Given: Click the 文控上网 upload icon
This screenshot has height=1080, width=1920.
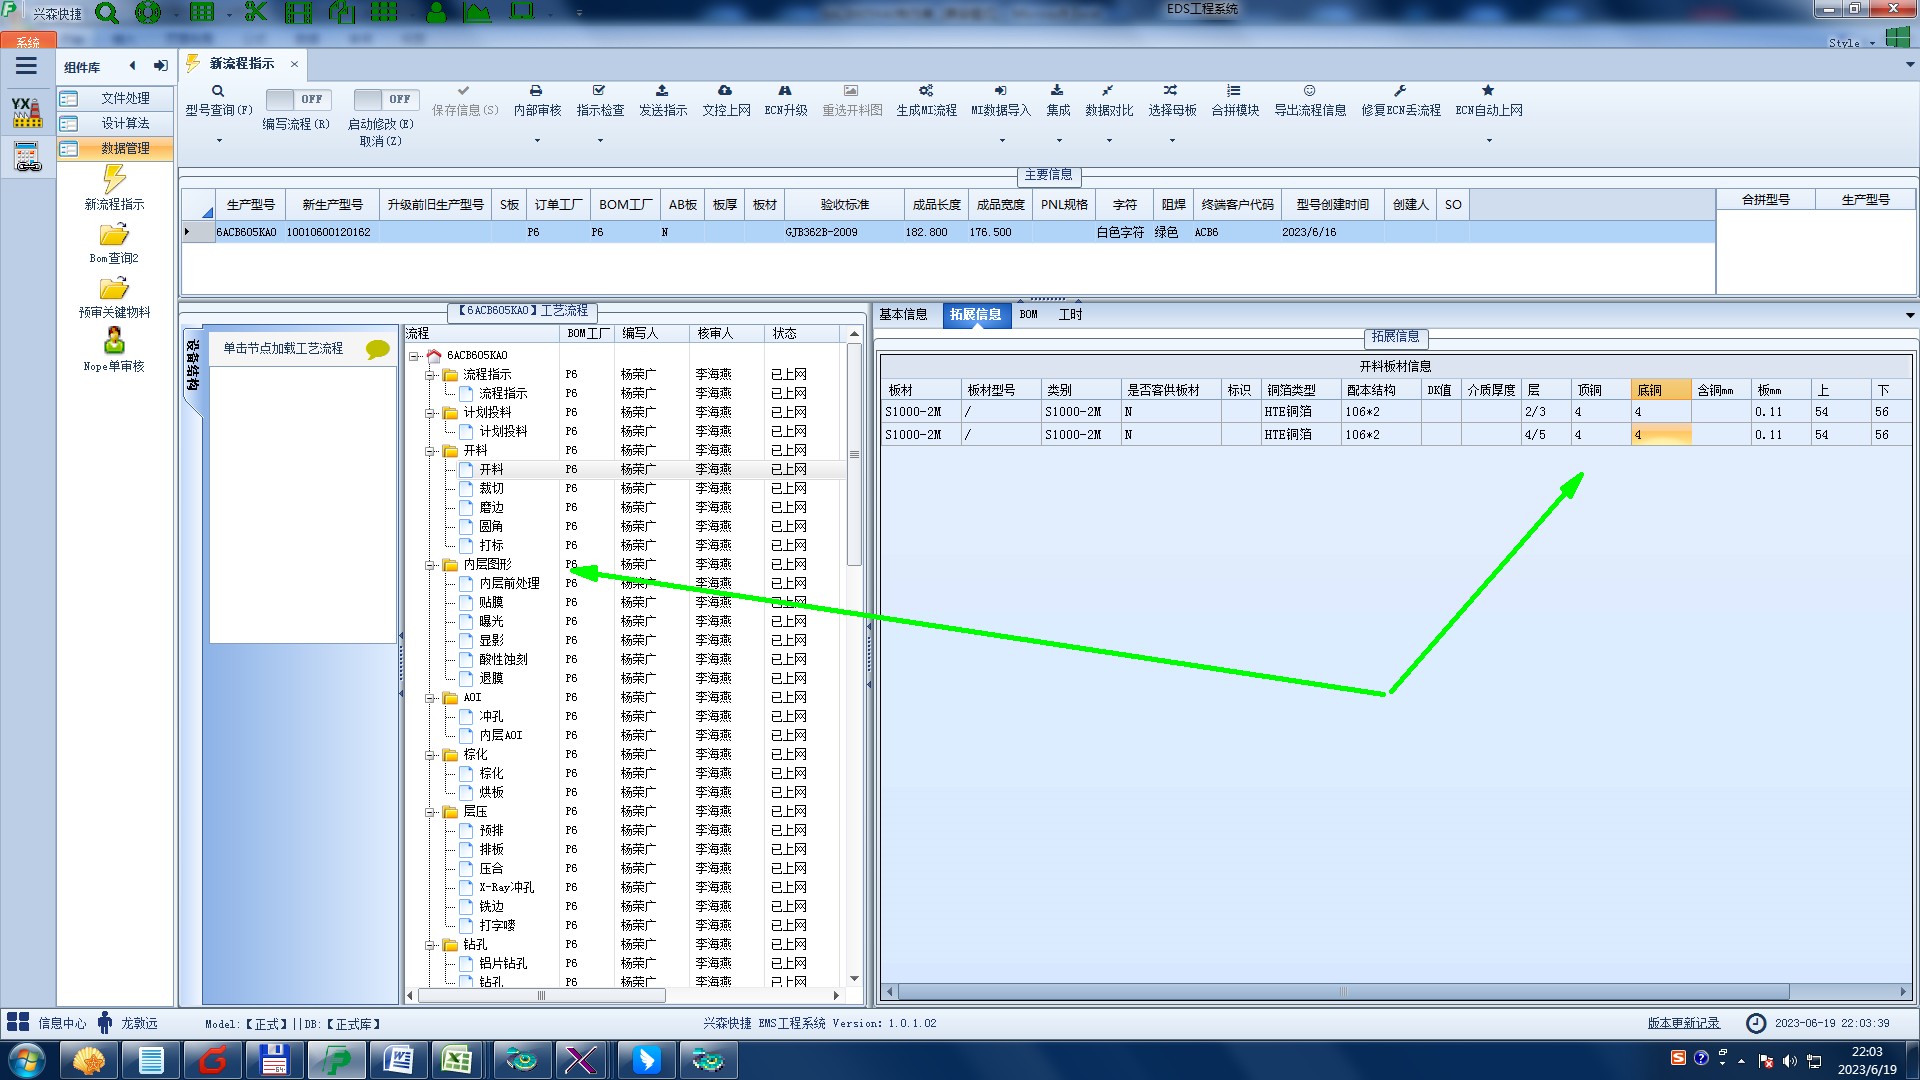Looking at the screenshot, I should click(x=725, y=91).
